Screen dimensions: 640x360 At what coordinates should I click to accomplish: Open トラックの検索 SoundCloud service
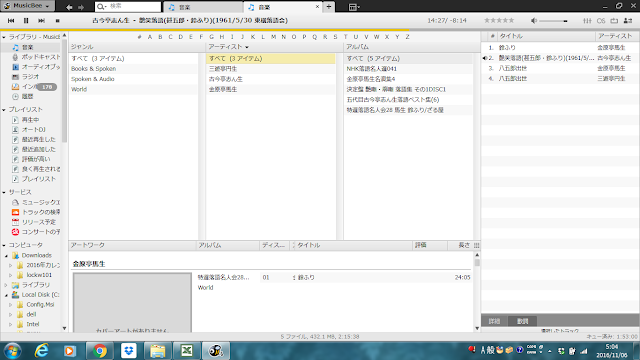[36, 212]
